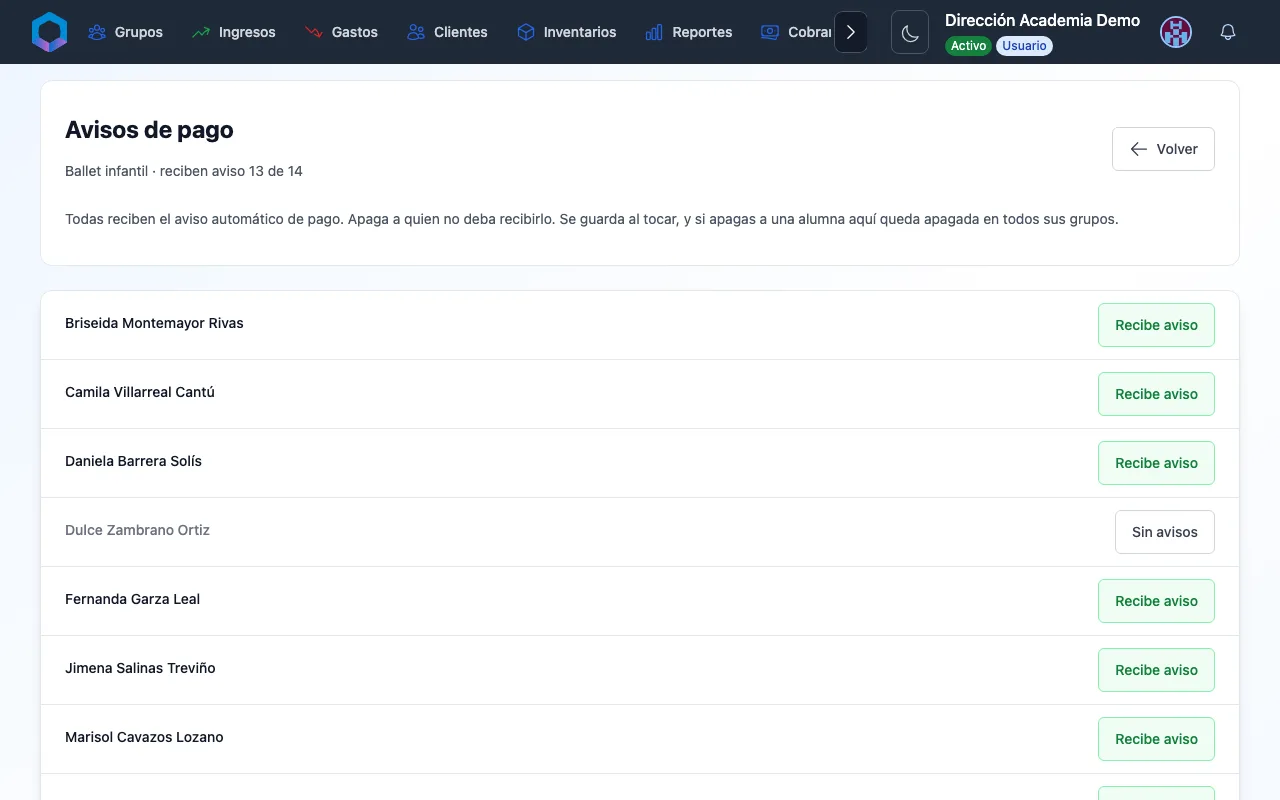The width and height of the screenshot is (1280, 800).
Task: Toggle dark mode with the moon button
Action: click(910, 32)
